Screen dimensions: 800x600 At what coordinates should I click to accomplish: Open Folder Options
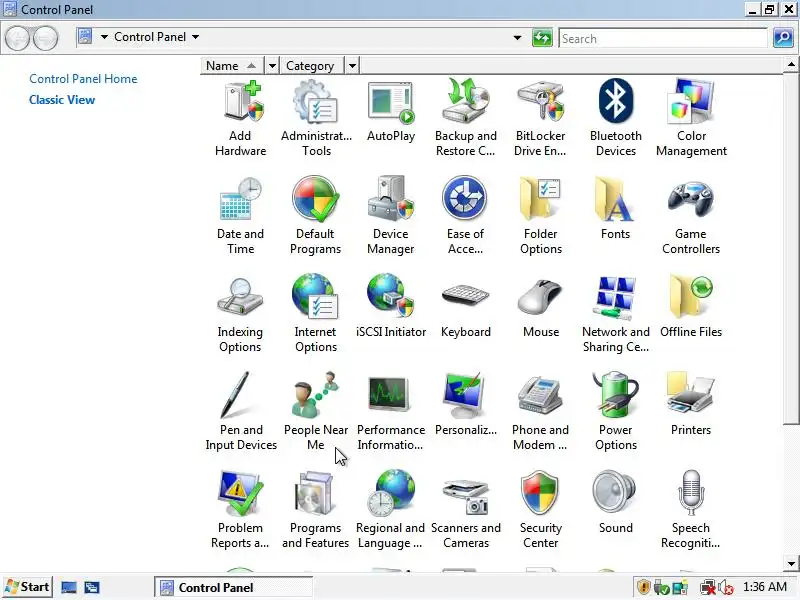coord(541,216)
